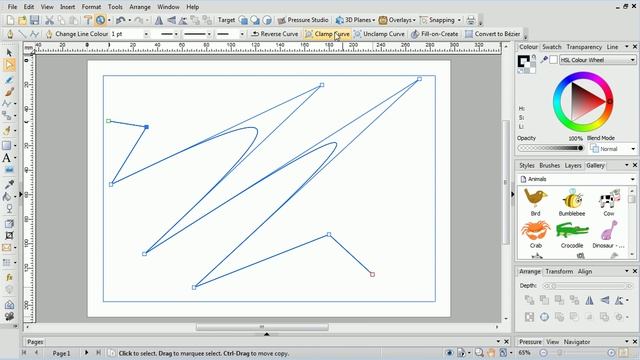Open the line width '1 pt' dropdown
This screenshot has height=360, width=640.
point(146,34)
